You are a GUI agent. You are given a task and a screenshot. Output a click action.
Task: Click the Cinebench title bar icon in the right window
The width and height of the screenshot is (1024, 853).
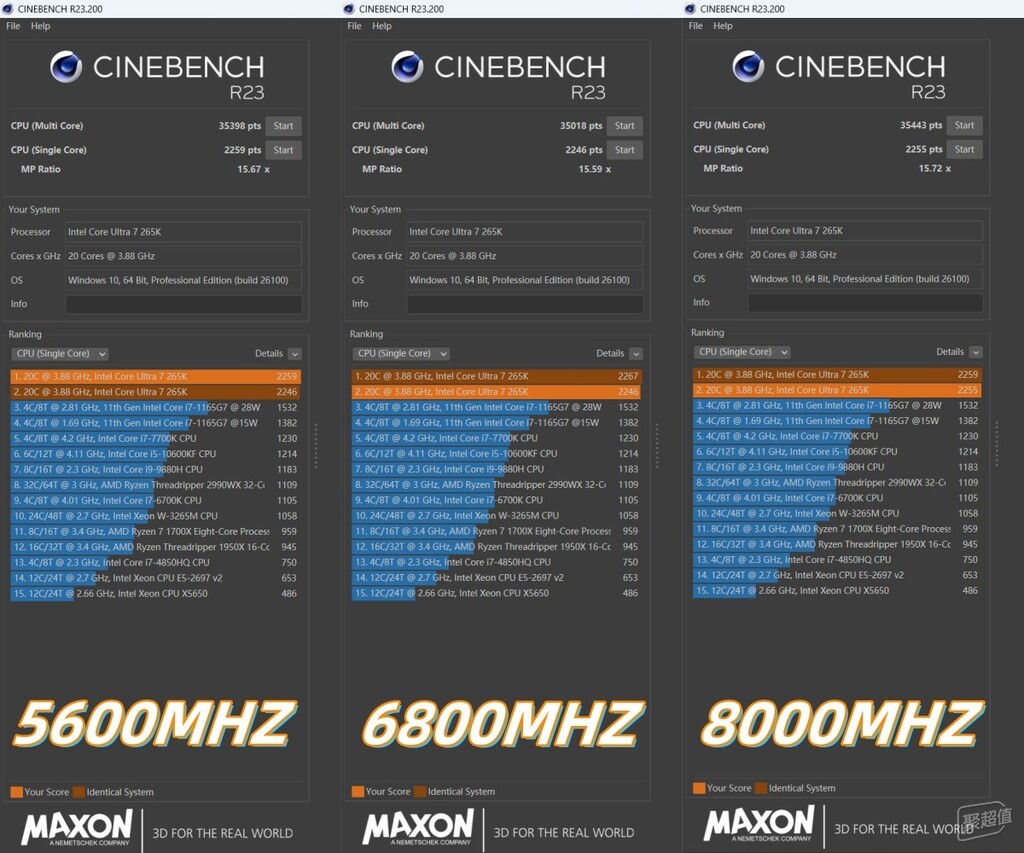click(x=690, y=8)
